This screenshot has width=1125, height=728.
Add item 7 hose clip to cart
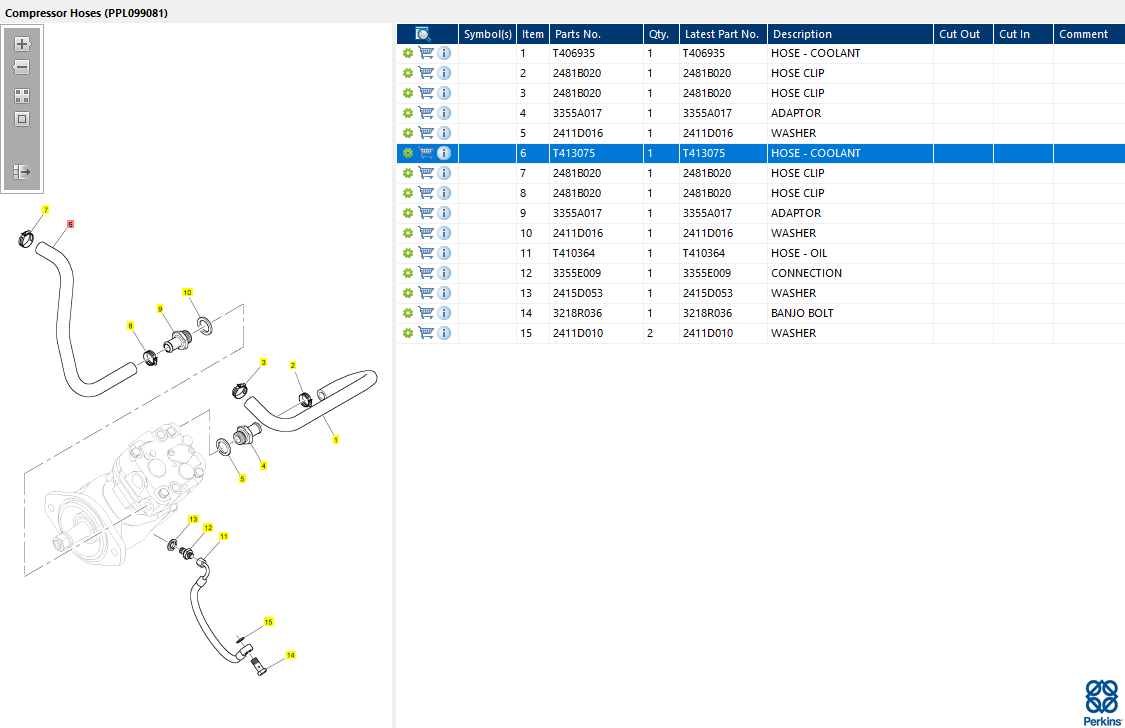pos(426,173)
